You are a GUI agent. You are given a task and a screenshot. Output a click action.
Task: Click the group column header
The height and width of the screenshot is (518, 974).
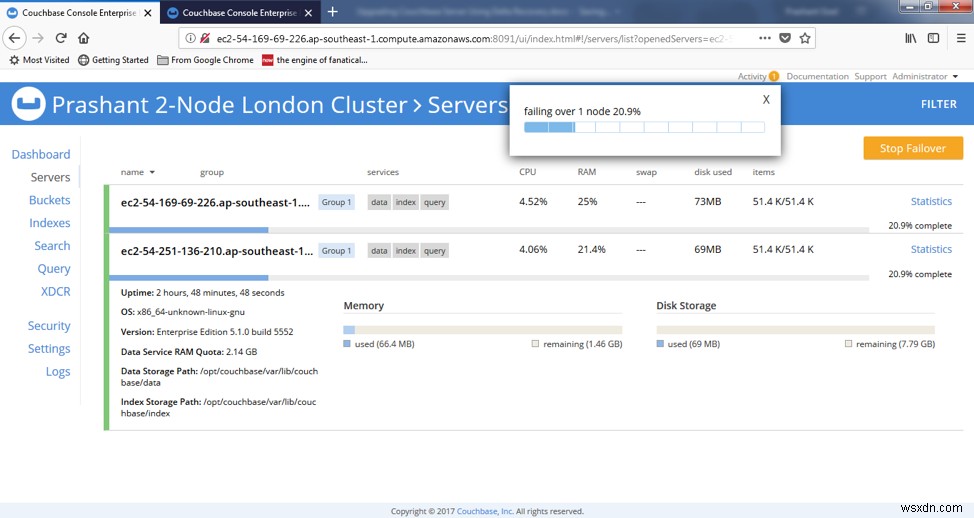pos(212,172)
